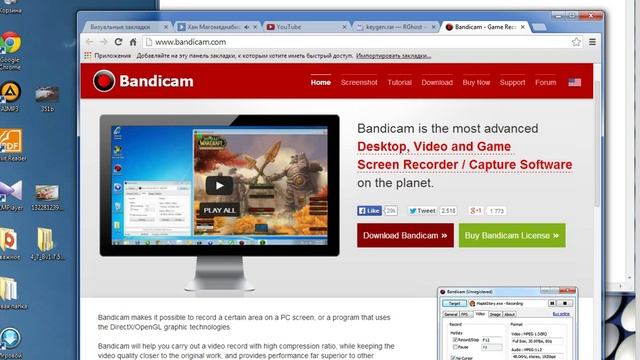Click 'Screen Recorder / Capture Software' headline link
The height and width of the screenshot is (360, 640).
pyautogui.click(x=464, y=165)
